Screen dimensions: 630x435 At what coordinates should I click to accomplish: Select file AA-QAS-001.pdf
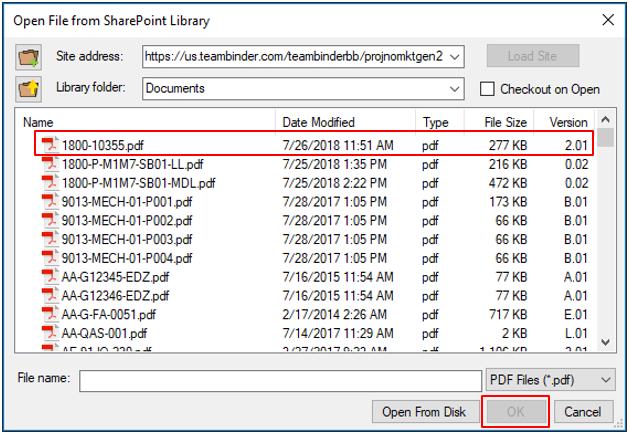(104, 333)
